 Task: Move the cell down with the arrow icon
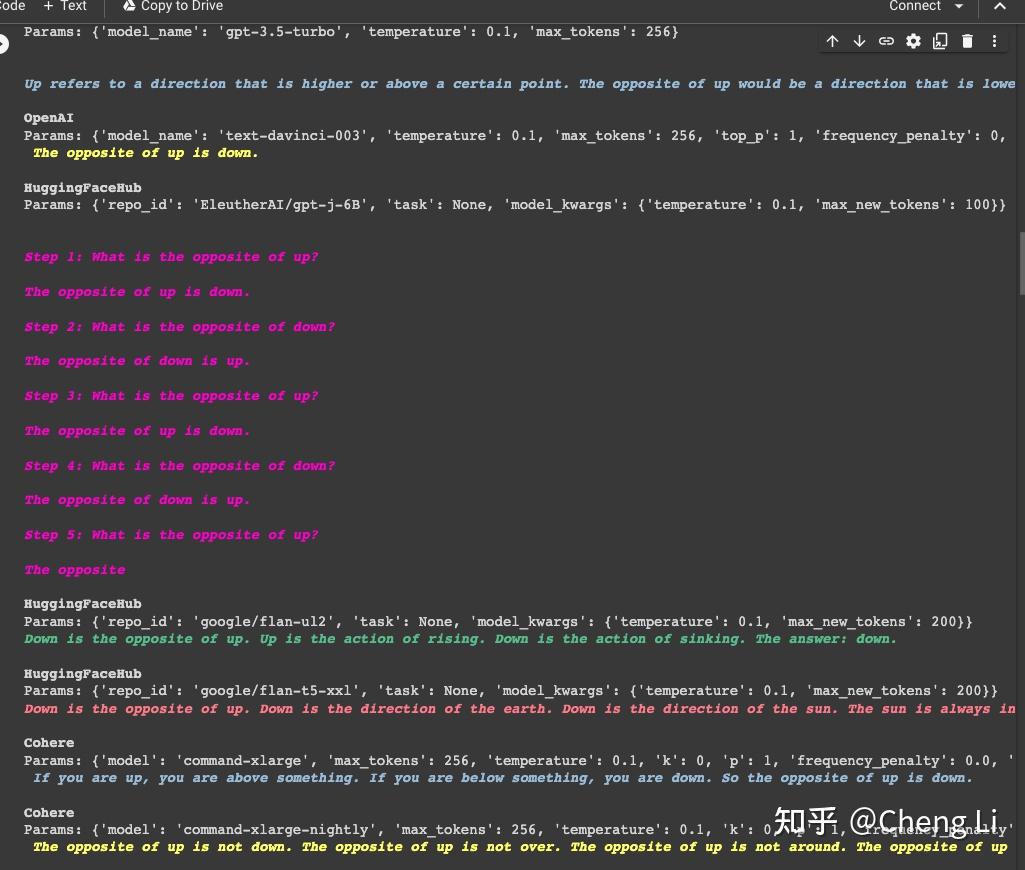pyautogui.click(x=859, y=41)
